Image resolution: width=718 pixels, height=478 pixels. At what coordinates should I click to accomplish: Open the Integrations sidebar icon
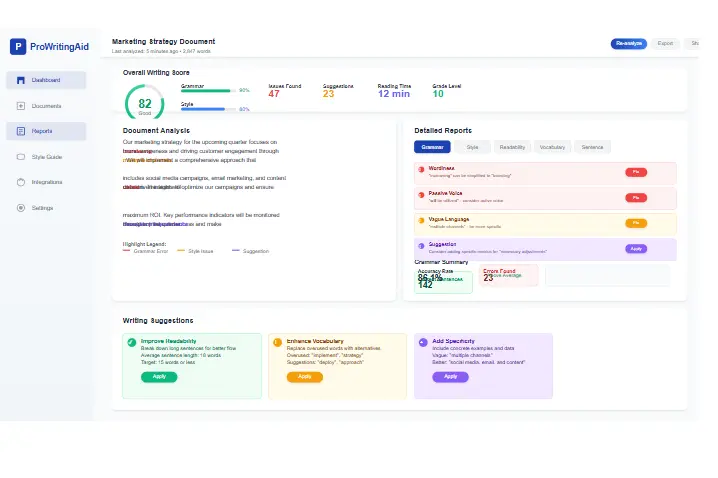pyautogui.click(x=21, y=182)
